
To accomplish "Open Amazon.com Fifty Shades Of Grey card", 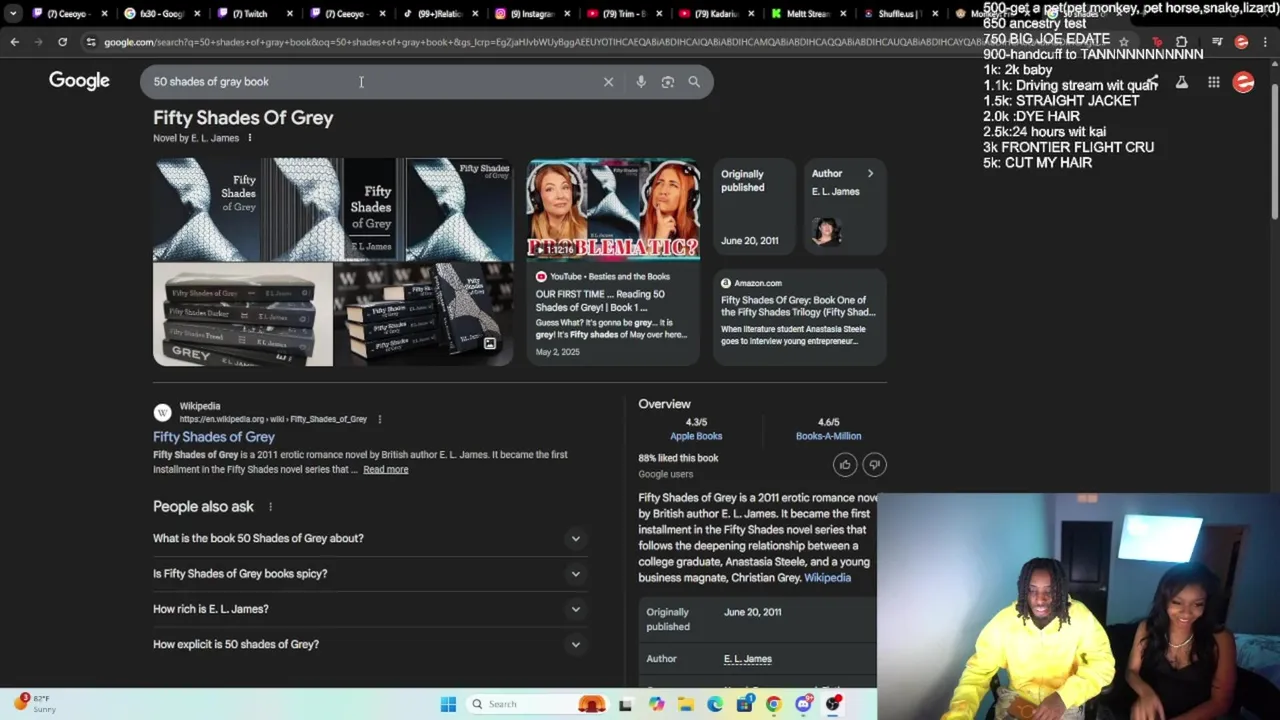I will tap(800, 316).
